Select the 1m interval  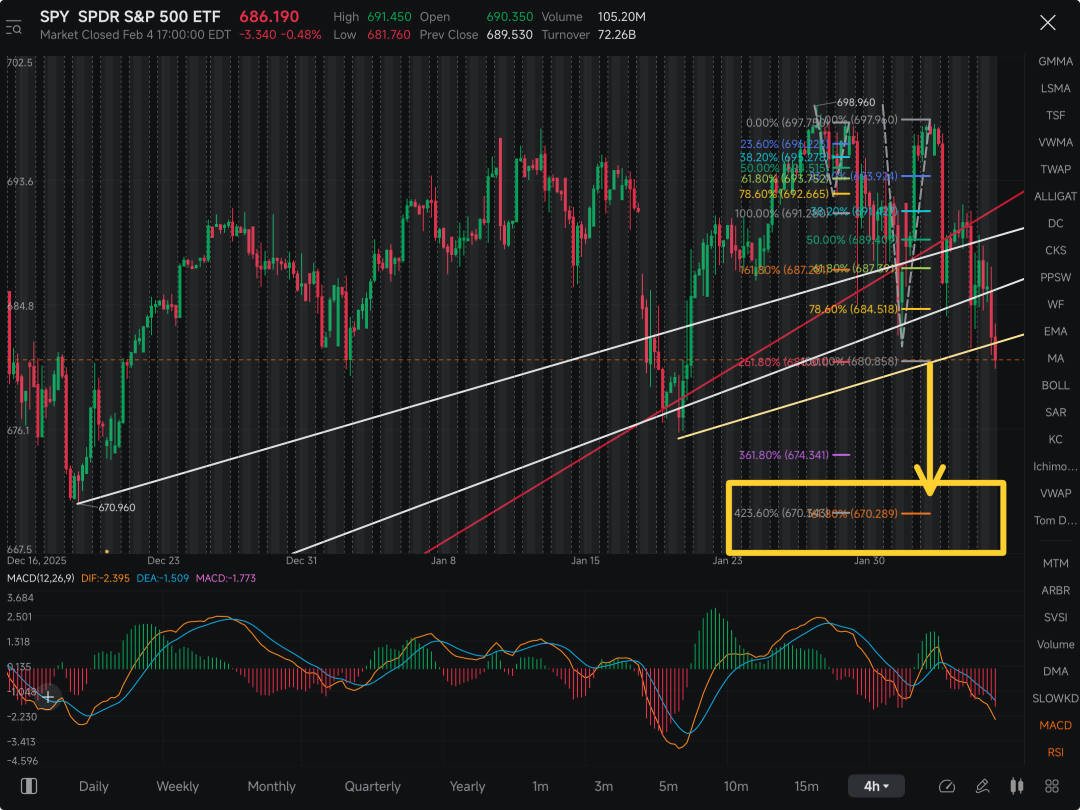click(x=541, y=786)
